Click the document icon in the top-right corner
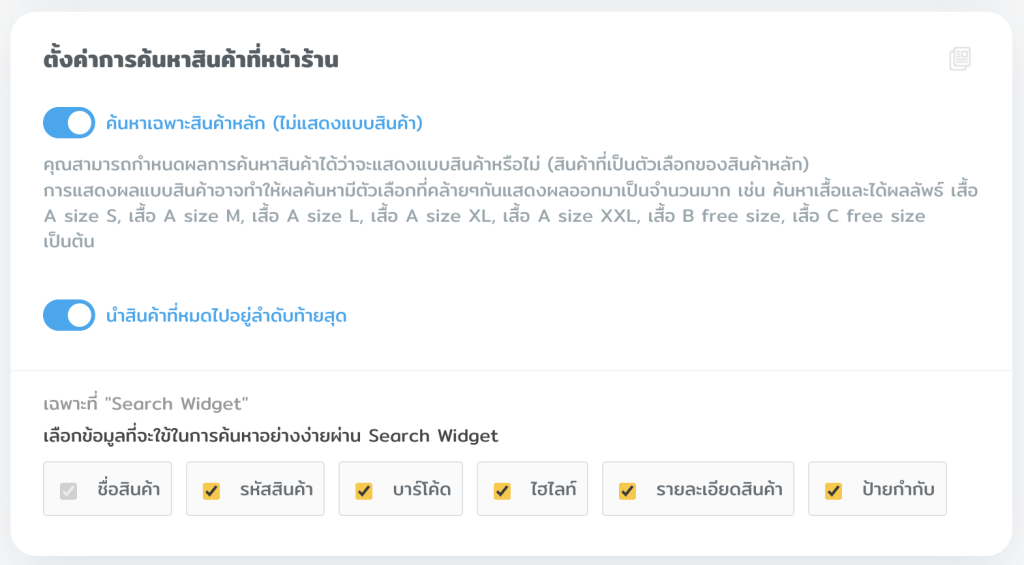Image resolution: width=1024 pixels, height=565 pixels. [x=960, y=60]
